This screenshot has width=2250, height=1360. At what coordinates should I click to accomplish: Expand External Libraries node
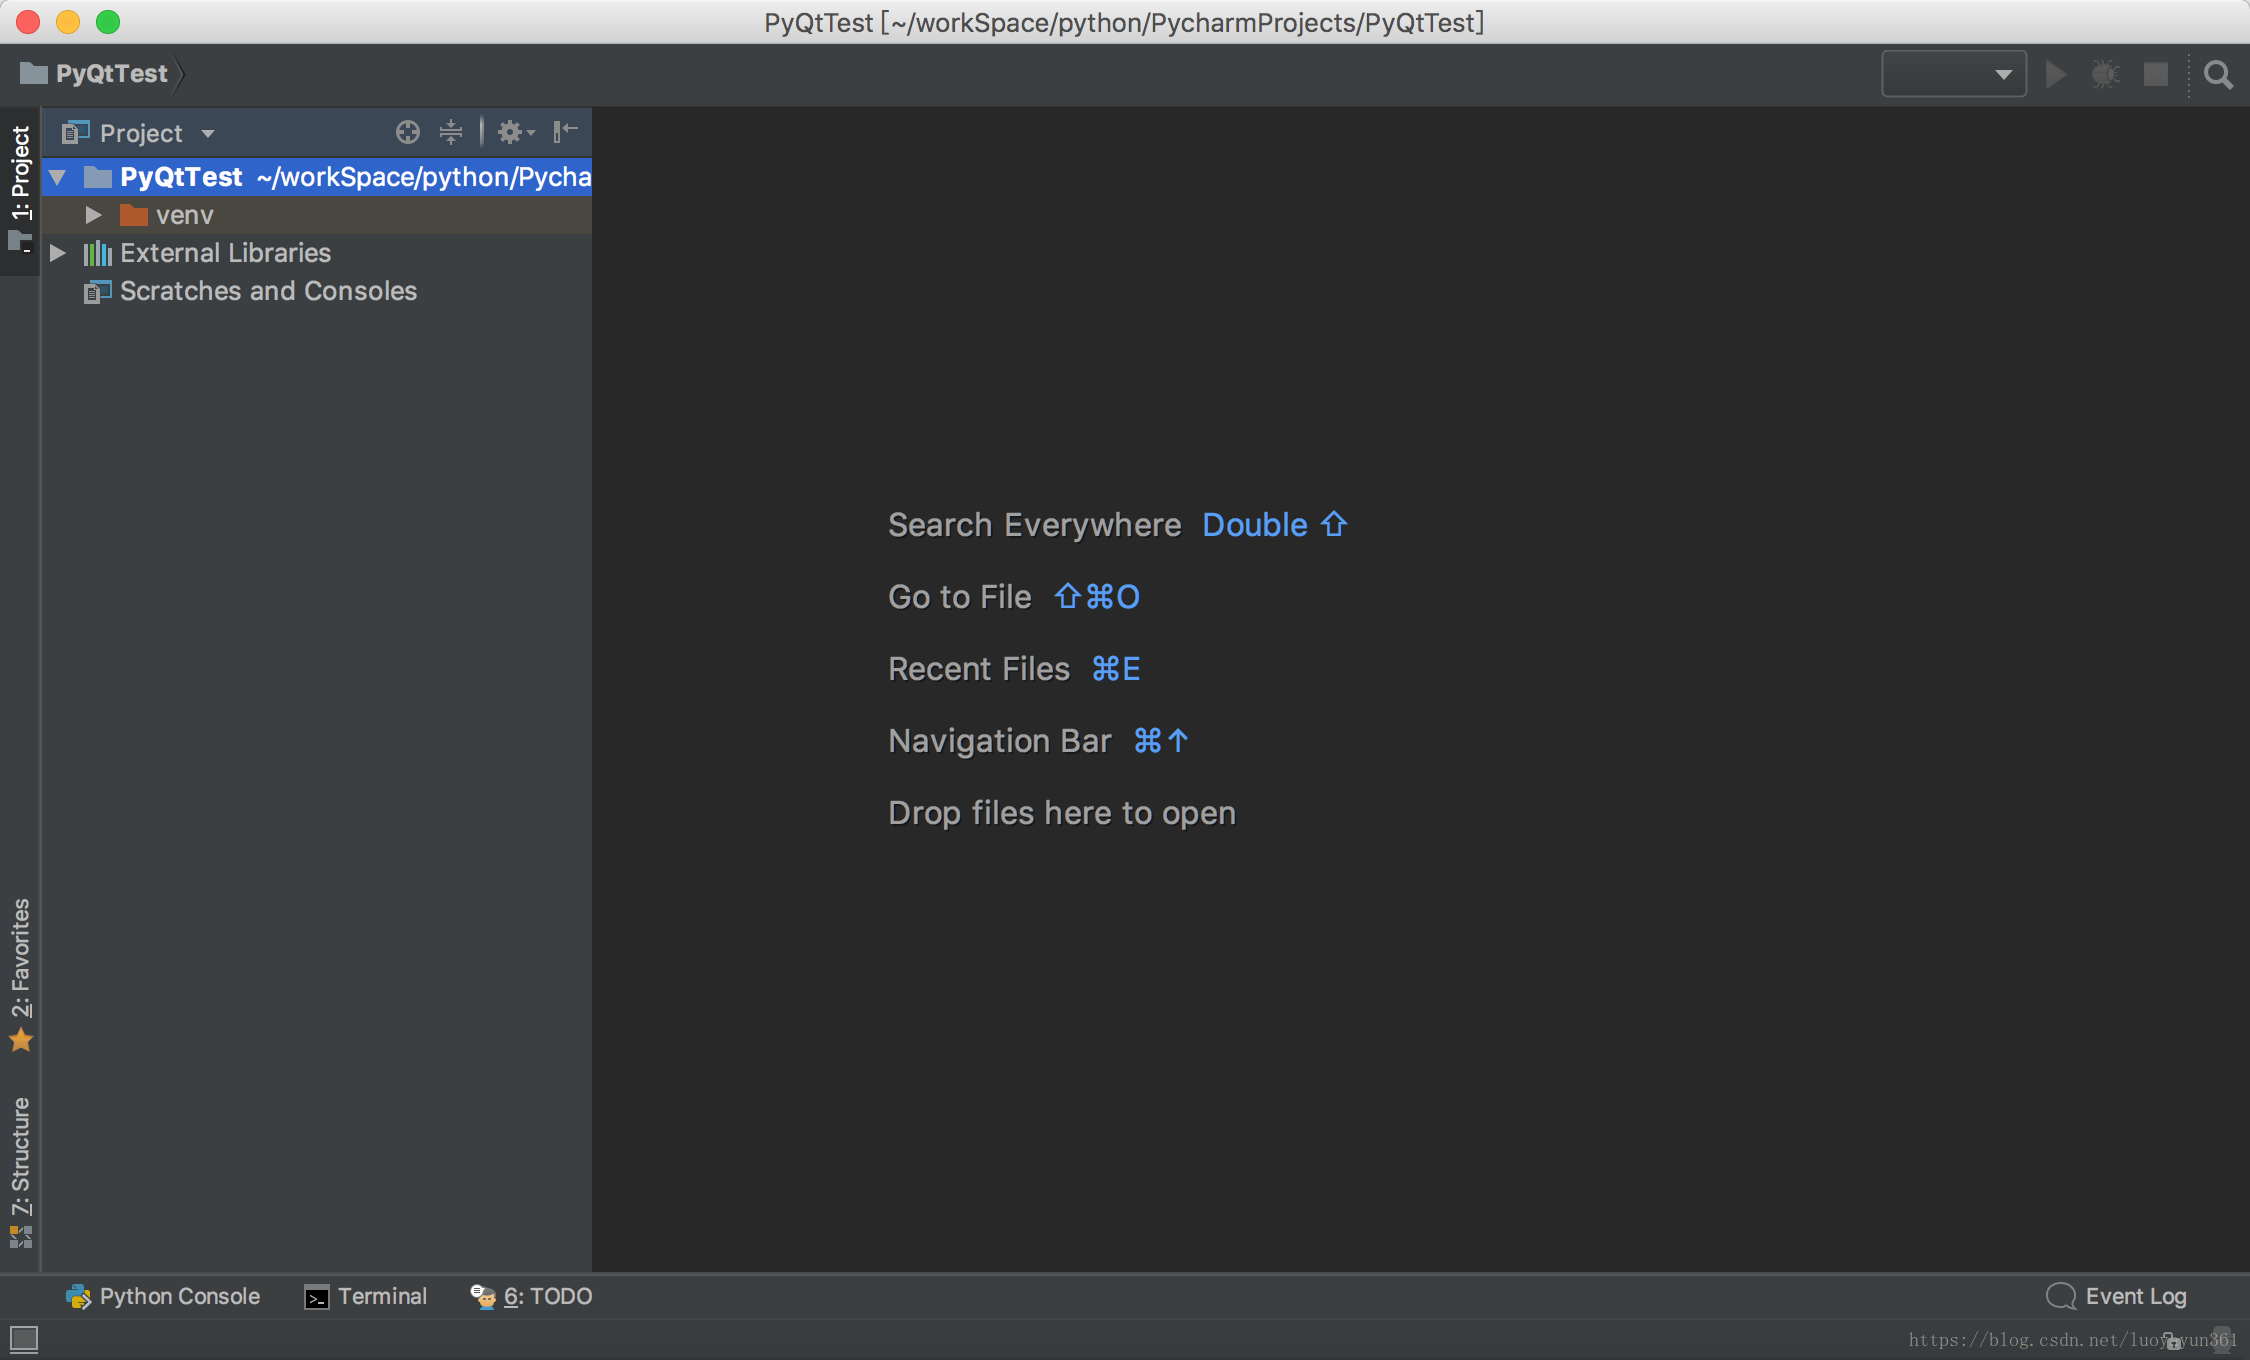(58, 253)
